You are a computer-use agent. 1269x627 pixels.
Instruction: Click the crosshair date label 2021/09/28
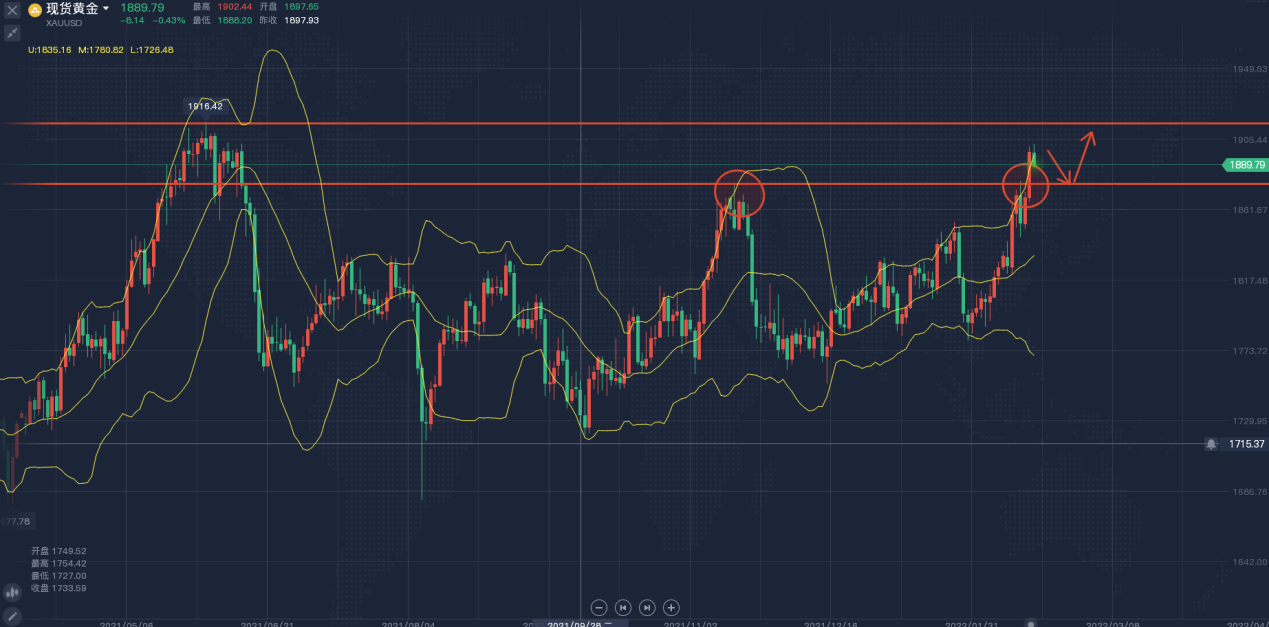pyautogui.click(x=581, y=624)
